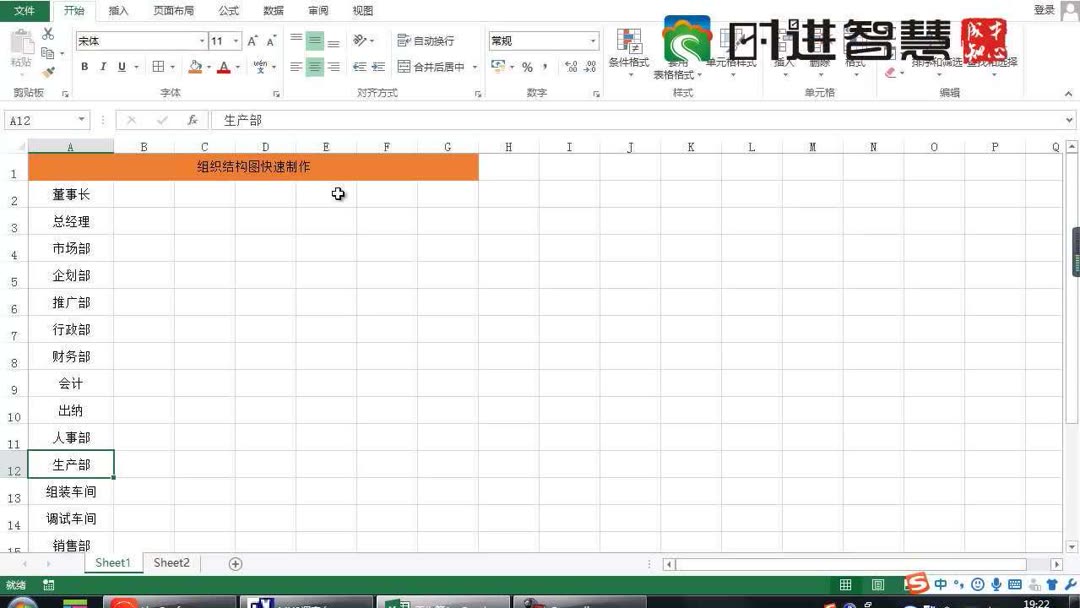1080x608 pixels.
Task: Switch to the 插入 ribbon tab
Action: (118, 11)
